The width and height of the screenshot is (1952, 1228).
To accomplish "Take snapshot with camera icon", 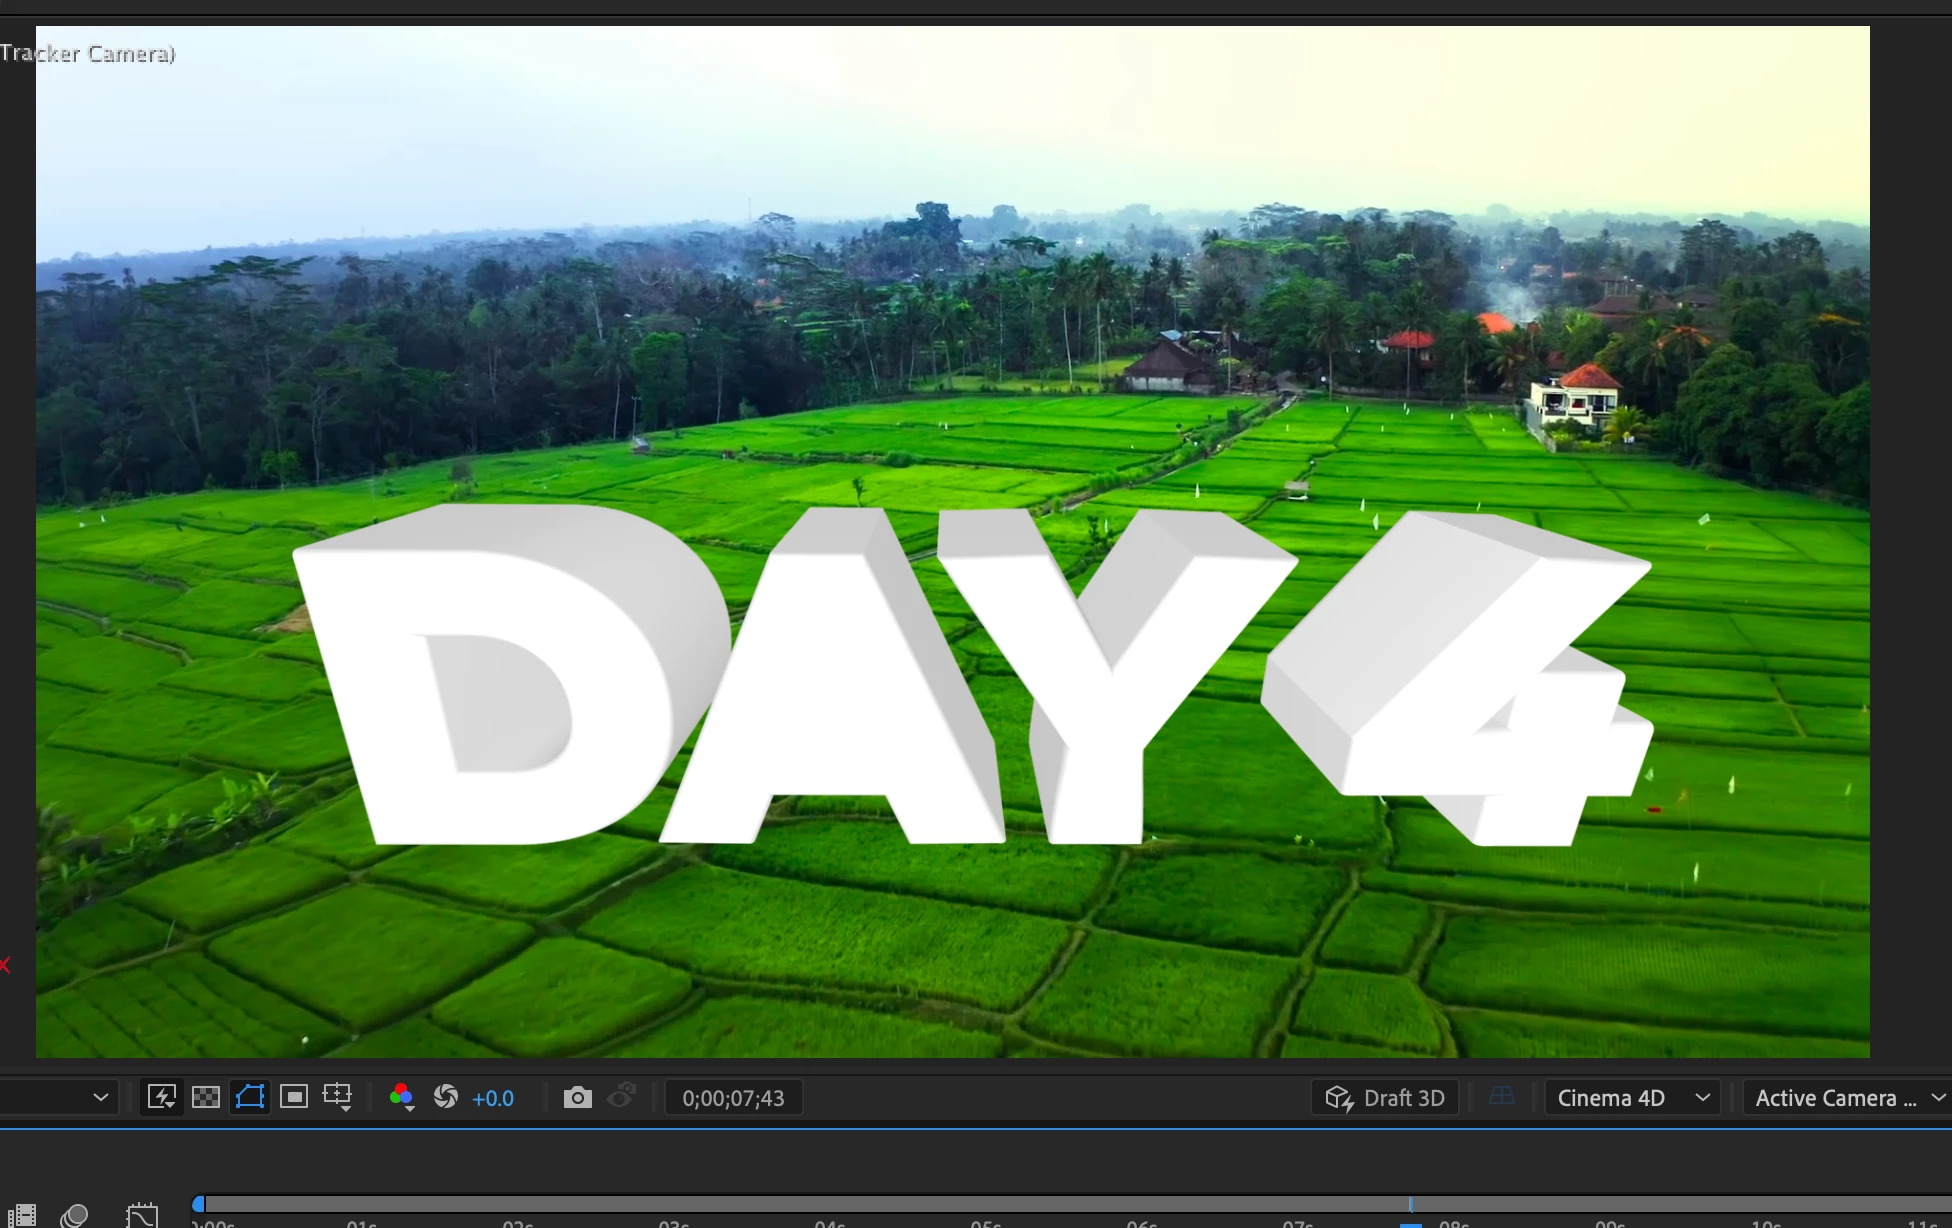I will pos(577,1098).
